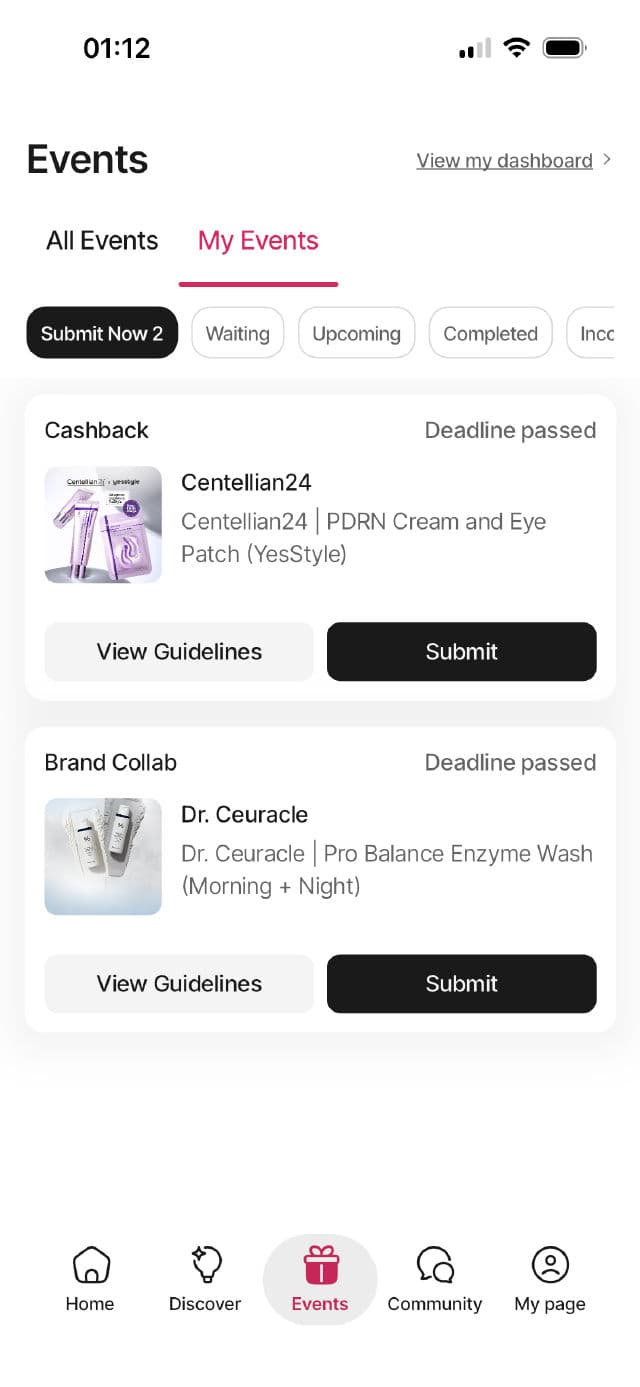Select the My Events tab
Viewport: 640px width, 1387px height.
point(258,241)
